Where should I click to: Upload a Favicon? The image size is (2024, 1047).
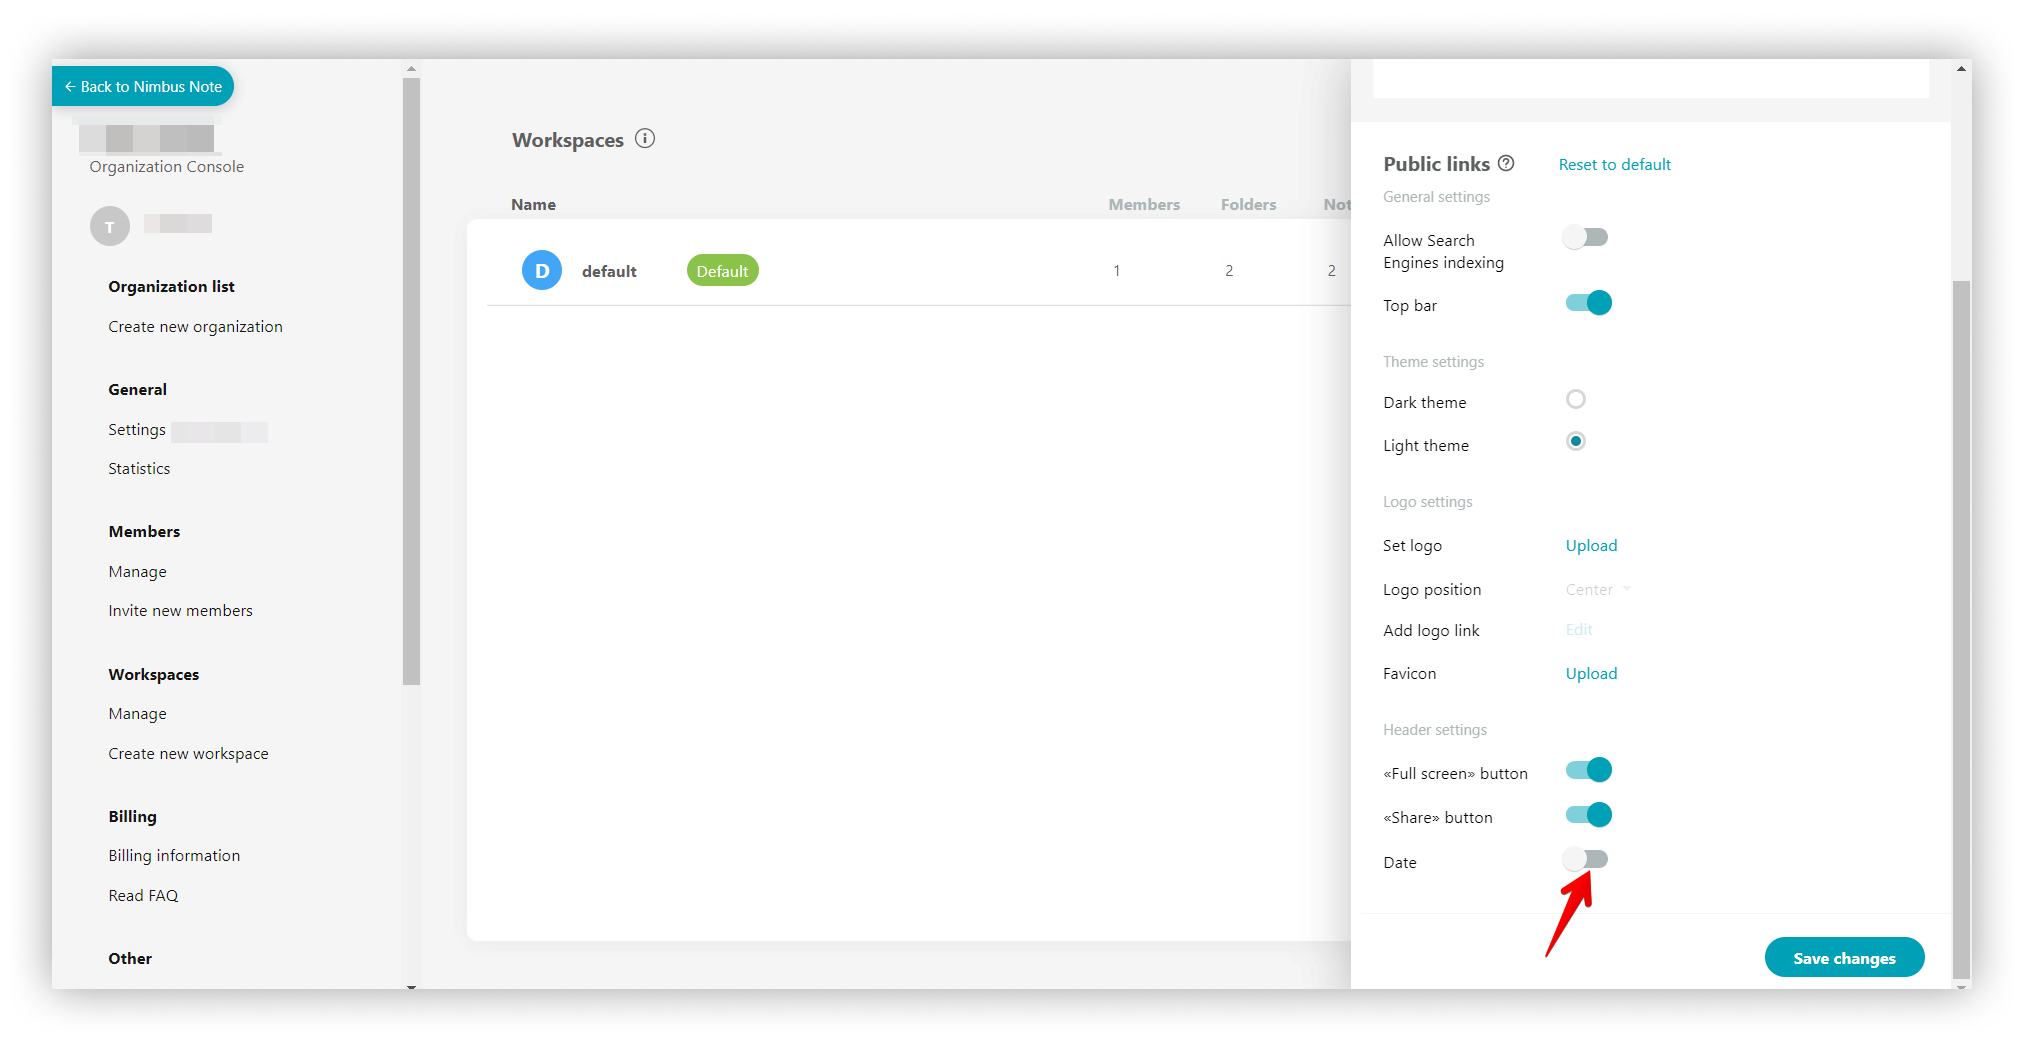click(x=1591, y=674)
